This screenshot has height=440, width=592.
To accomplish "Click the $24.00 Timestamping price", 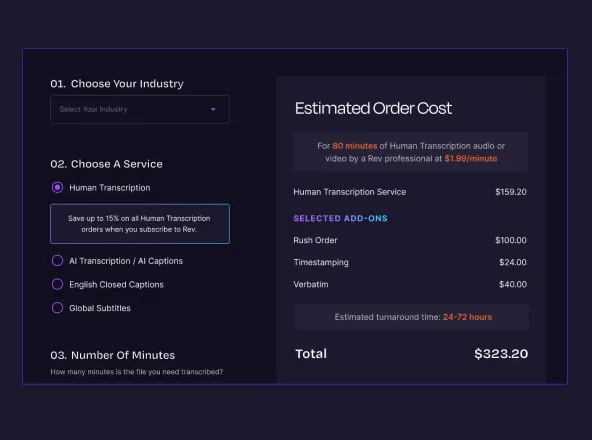I will (x=513, y=262).
